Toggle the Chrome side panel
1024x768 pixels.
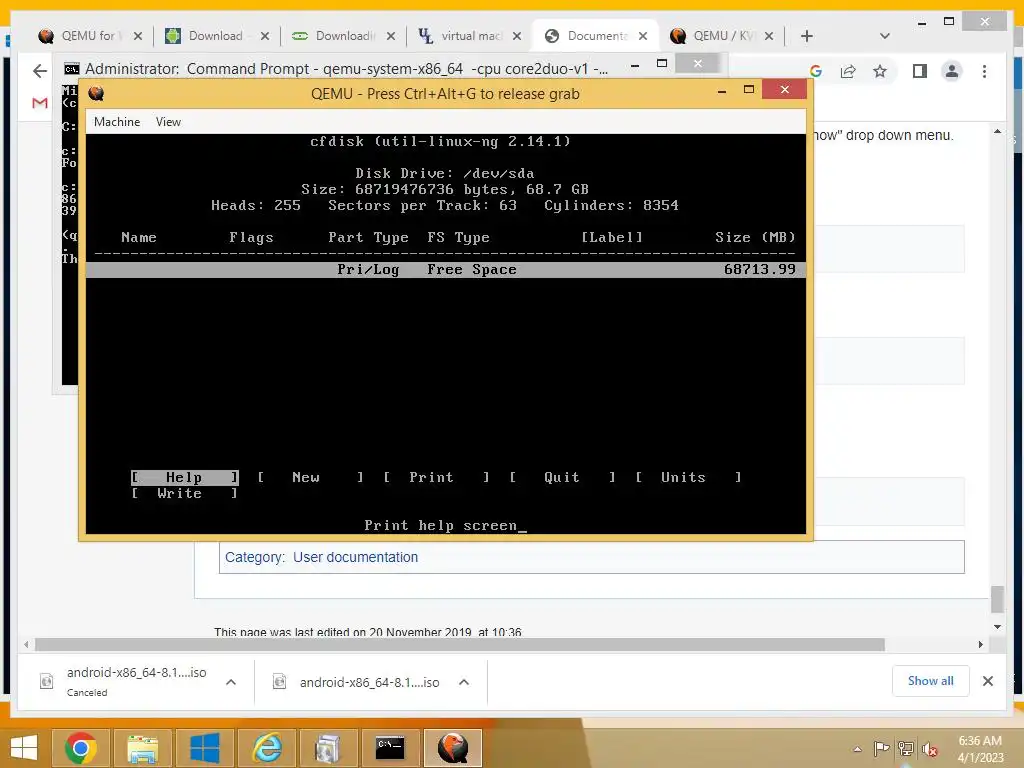coord(920,71)
